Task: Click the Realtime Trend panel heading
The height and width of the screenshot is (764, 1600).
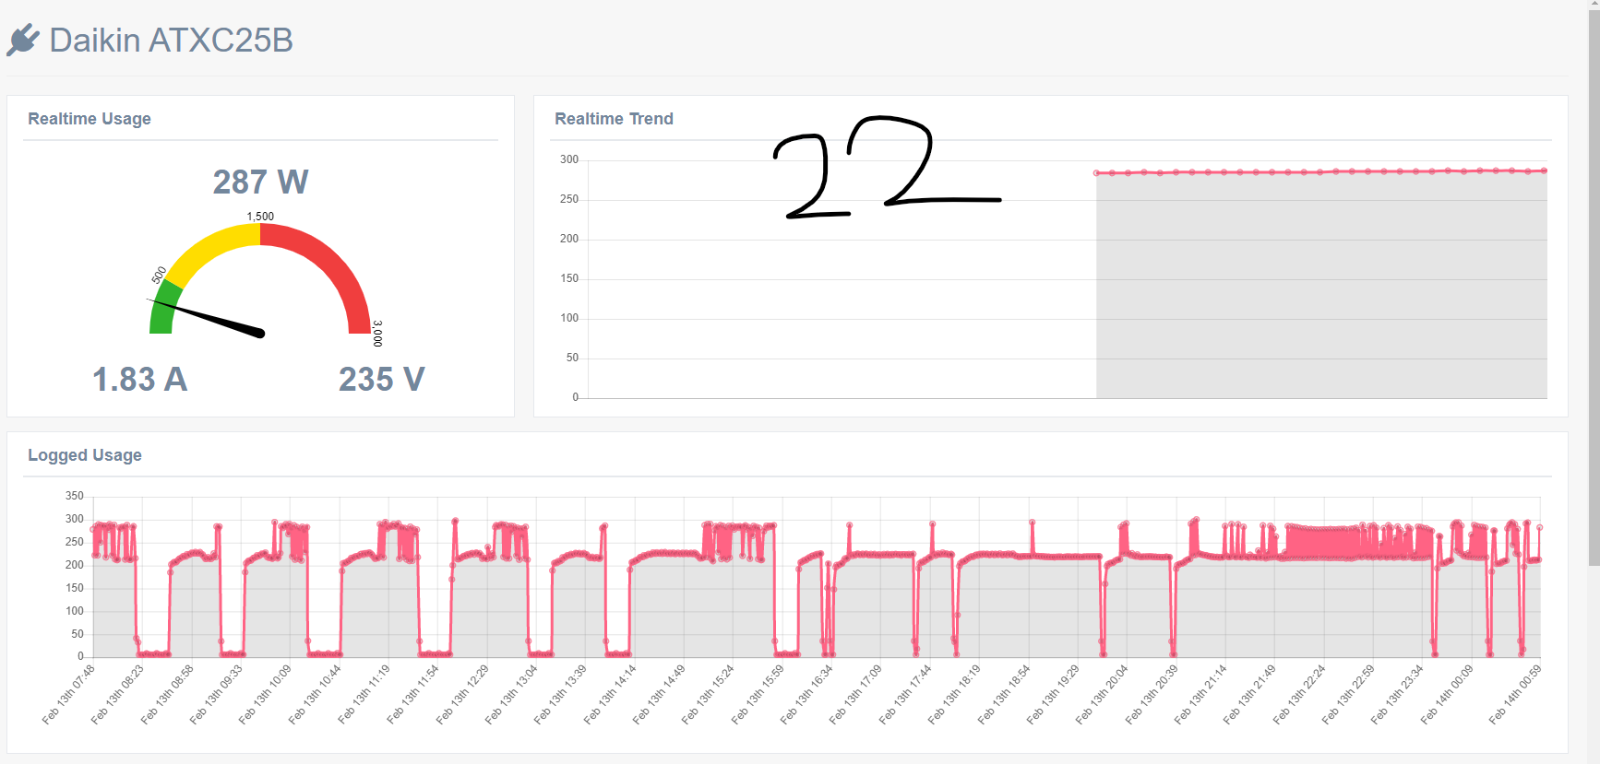Action: pyautogui.click(x=614, y=118)
